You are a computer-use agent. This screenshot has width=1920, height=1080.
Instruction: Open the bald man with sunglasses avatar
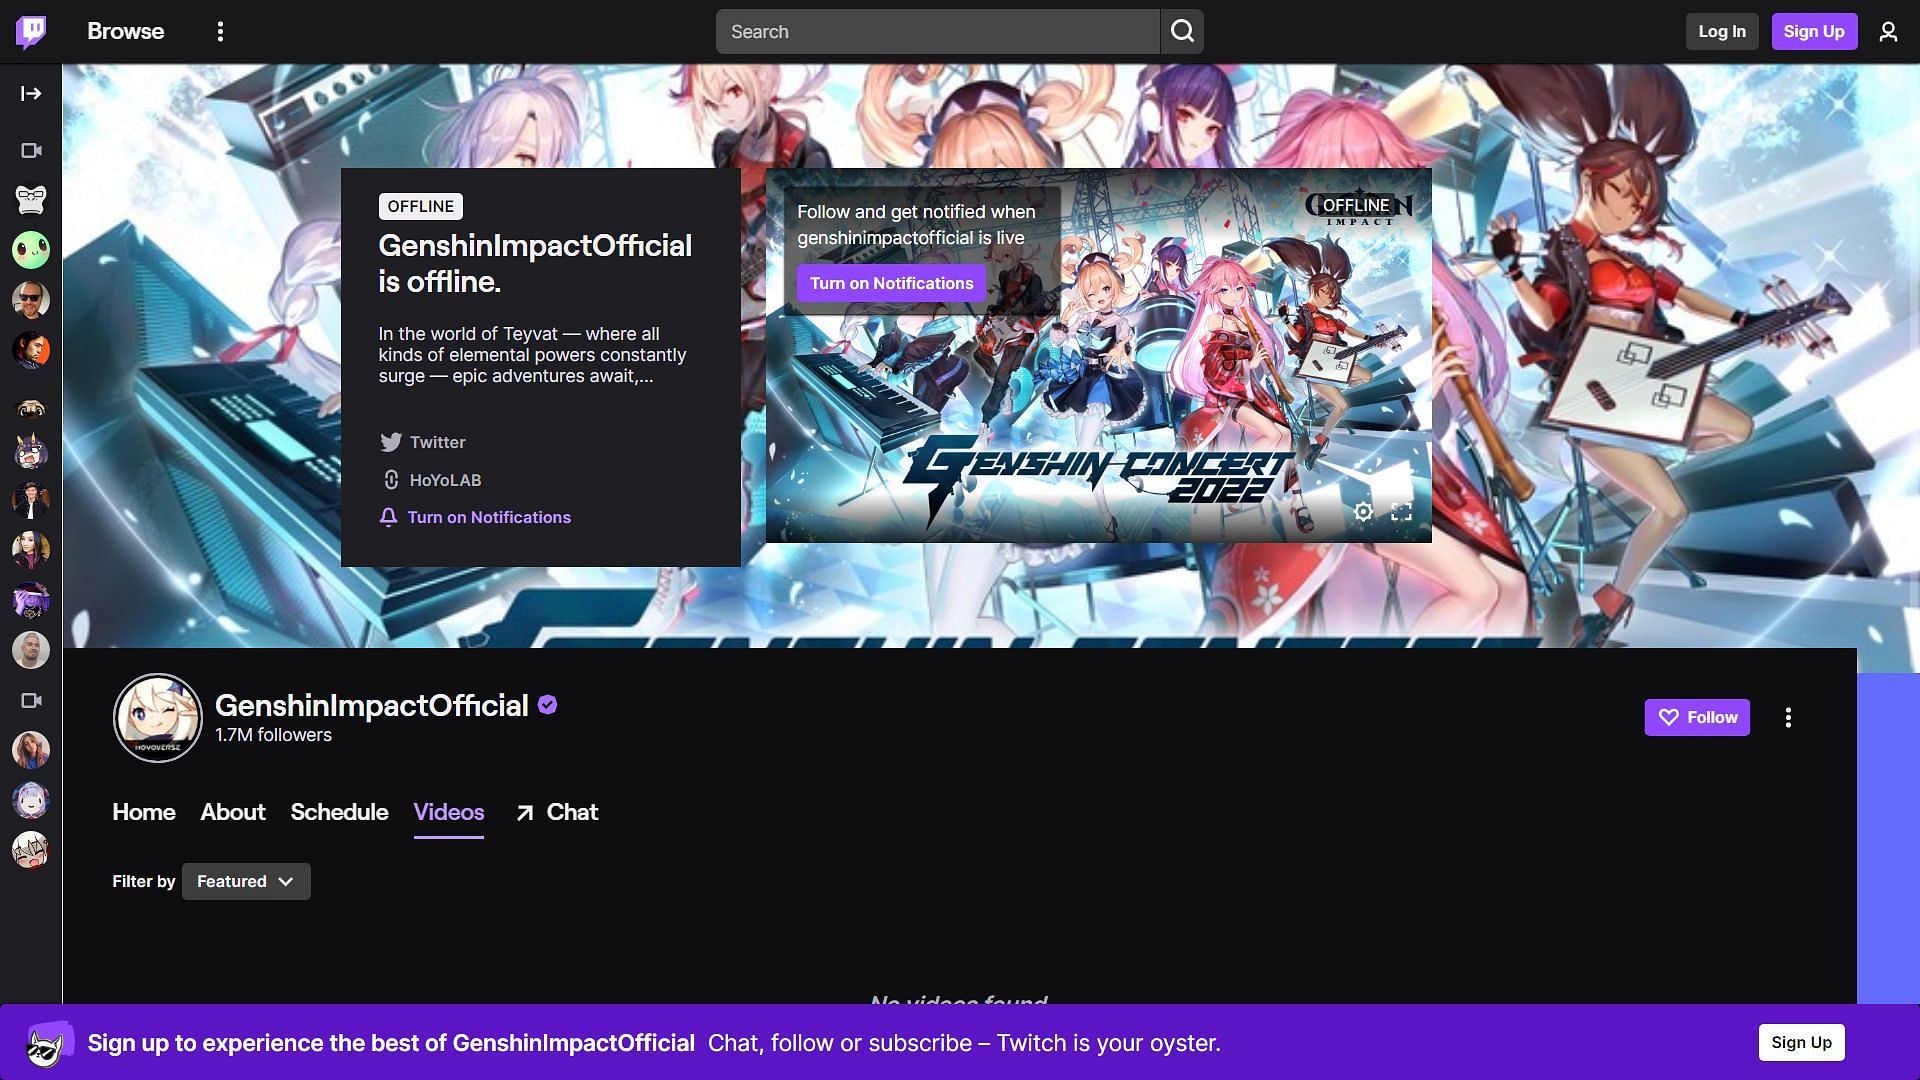[x=31, y=300]
